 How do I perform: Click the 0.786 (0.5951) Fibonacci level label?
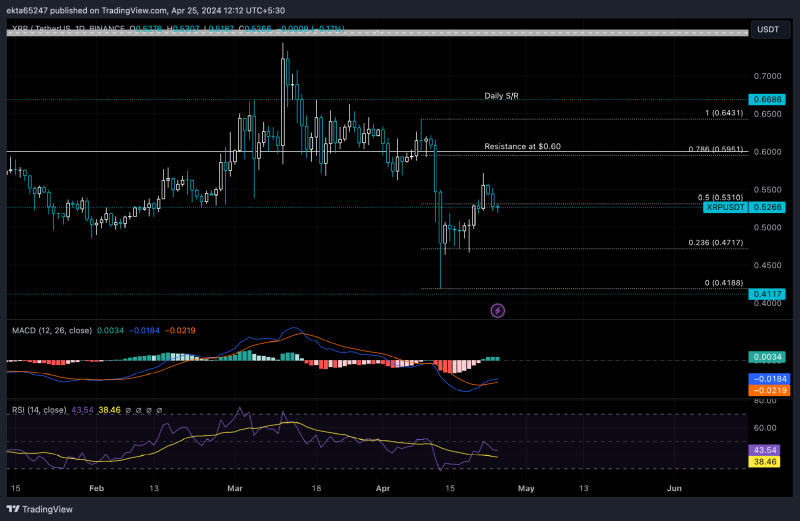point(715,149)
